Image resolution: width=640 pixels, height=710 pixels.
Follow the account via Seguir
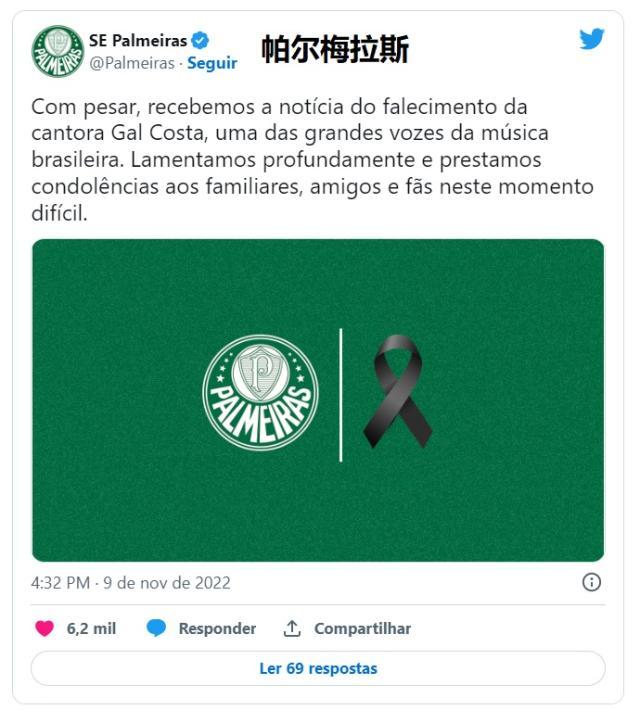point(212,63)
